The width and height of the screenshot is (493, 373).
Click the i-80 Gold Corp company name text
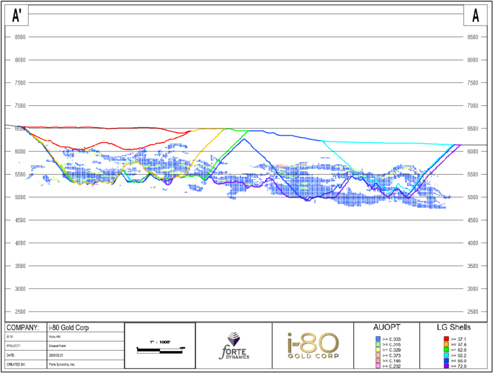pos(69,328)
